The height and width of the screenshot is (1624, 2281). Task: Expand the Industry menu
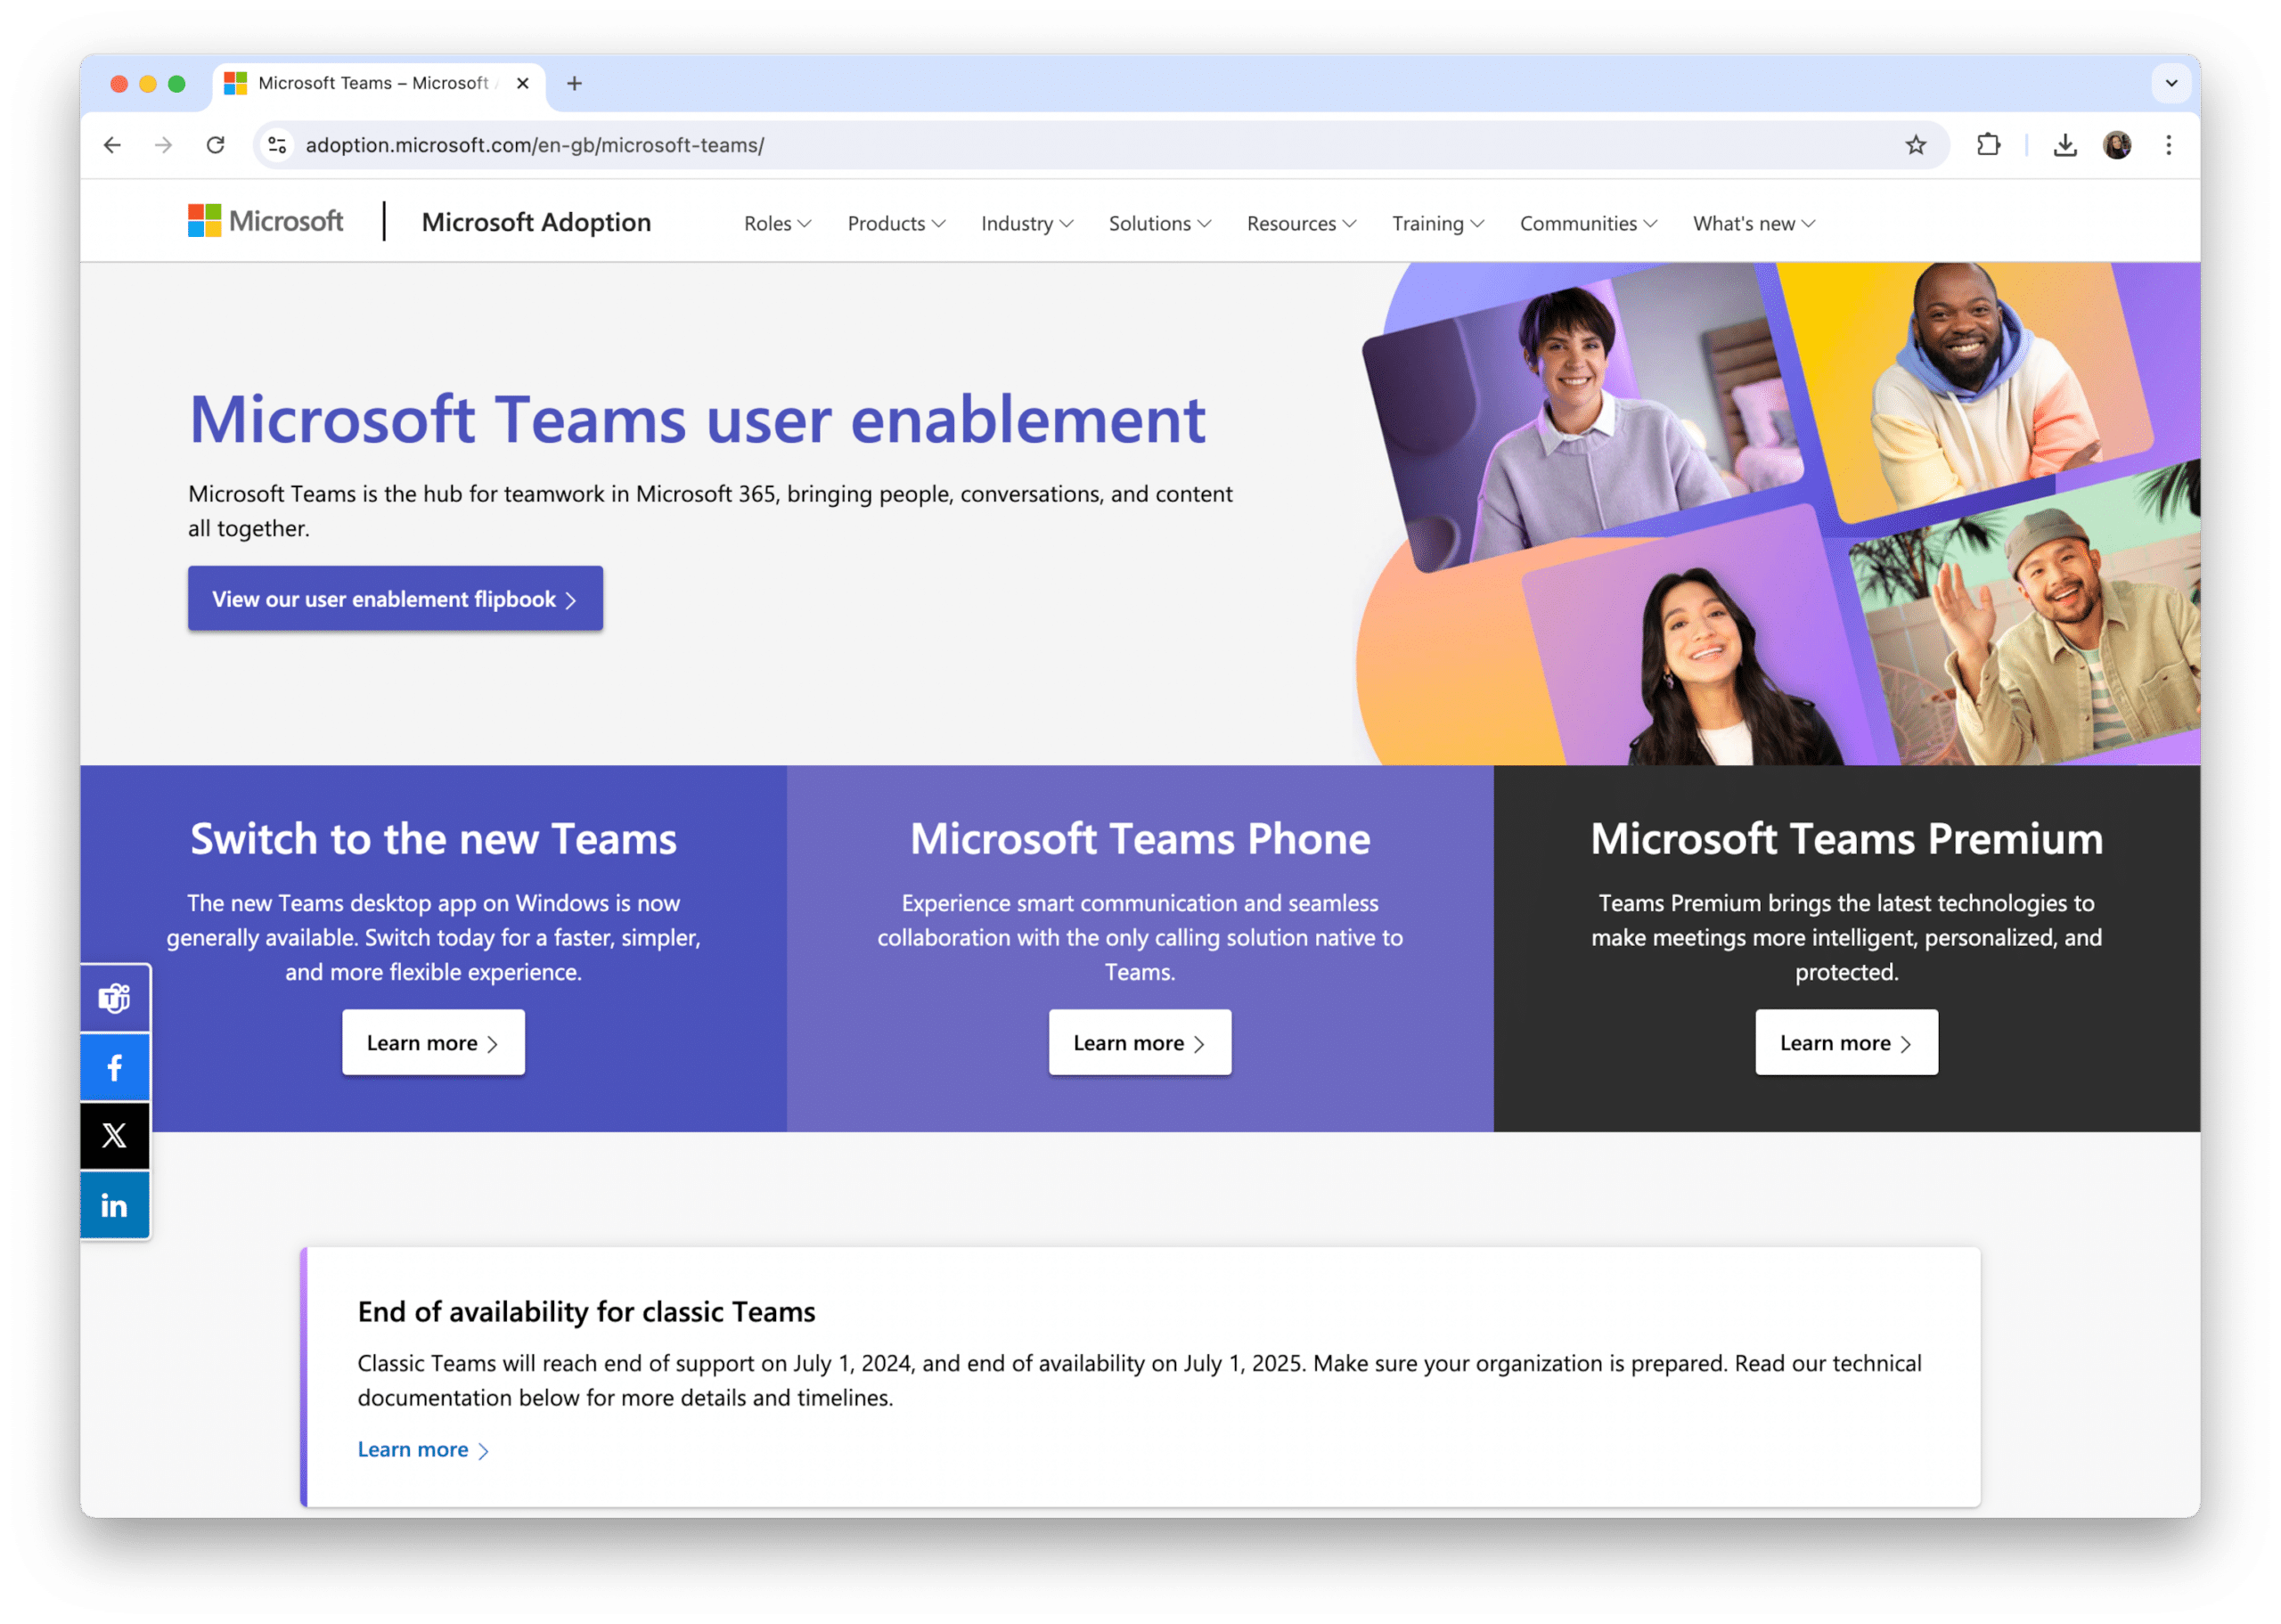pyautogui.click(x=1027, y=223)
